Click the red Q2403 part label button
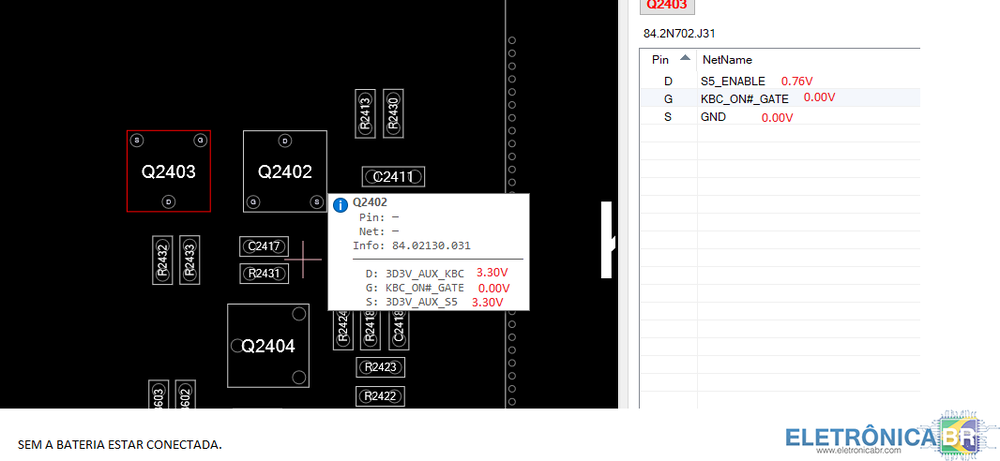1000x461 pixels. [667, 5]
